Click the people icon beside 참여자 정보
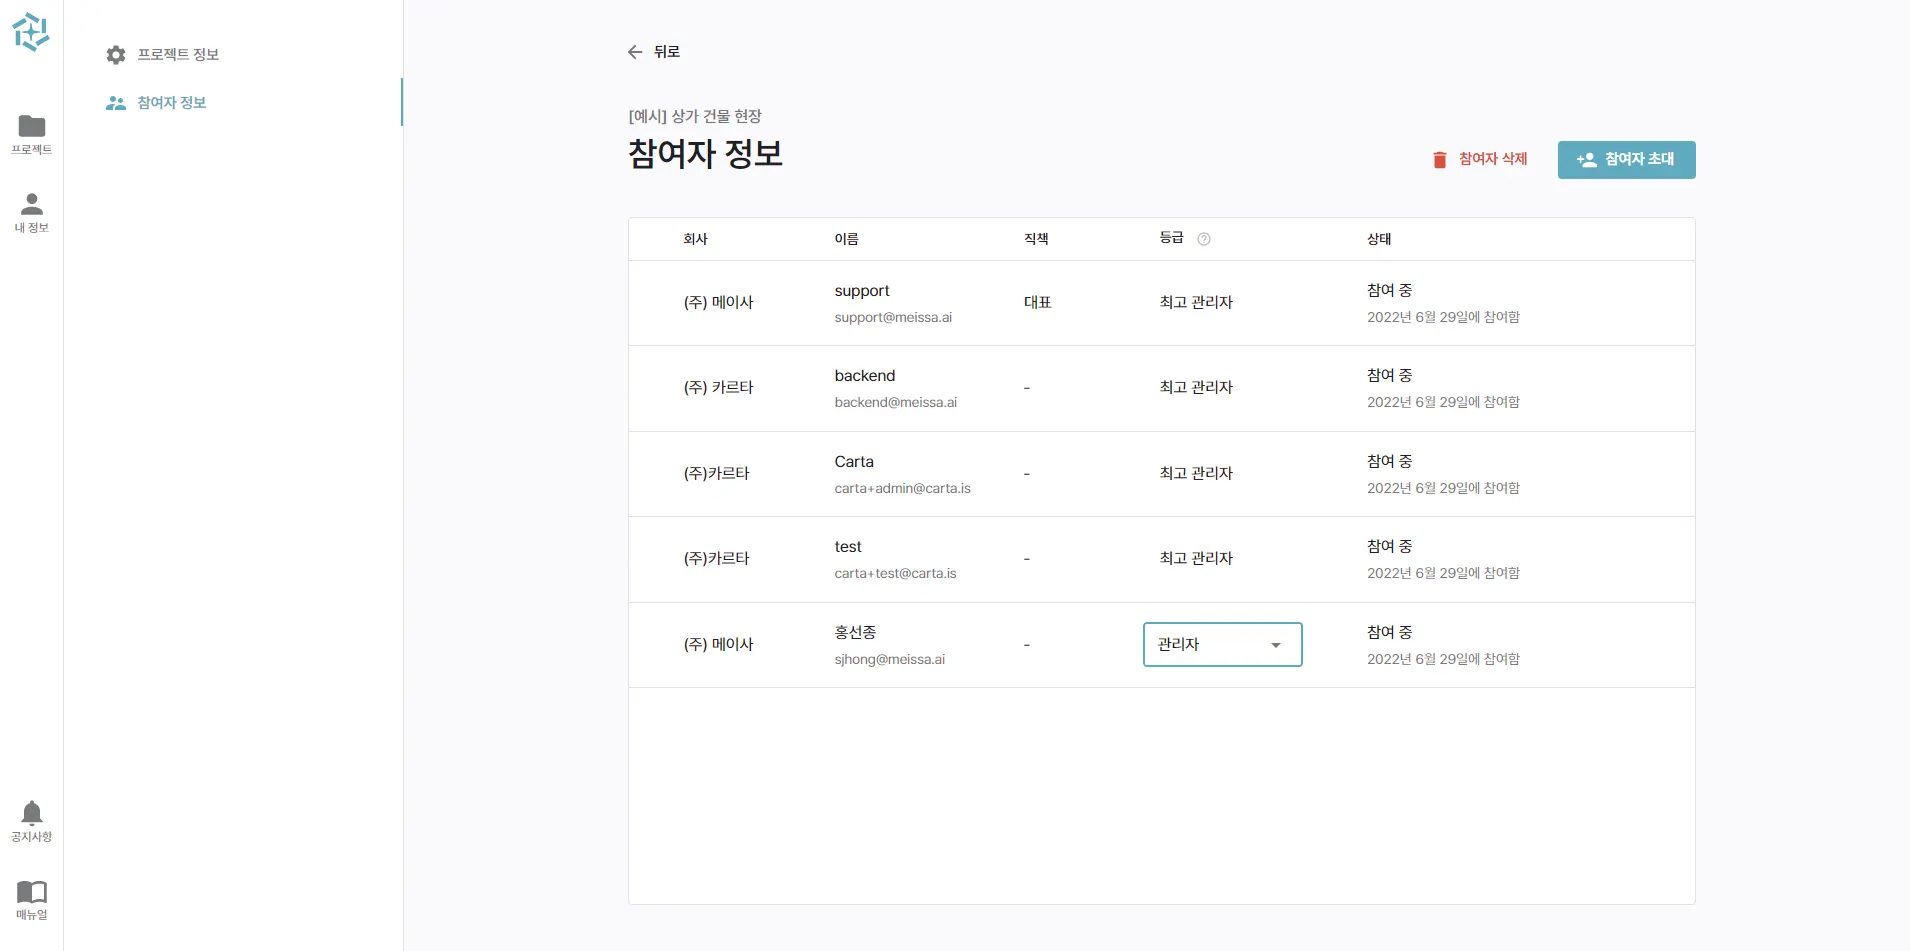This screenshot has height=951, width=1910. 116,103
